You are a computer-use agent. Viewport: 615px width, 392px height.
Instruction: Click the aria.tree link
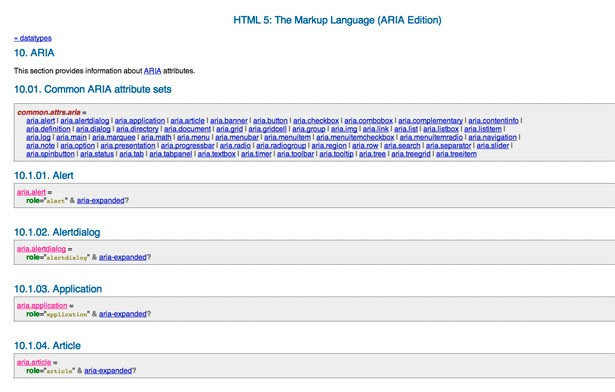point(372,154)
